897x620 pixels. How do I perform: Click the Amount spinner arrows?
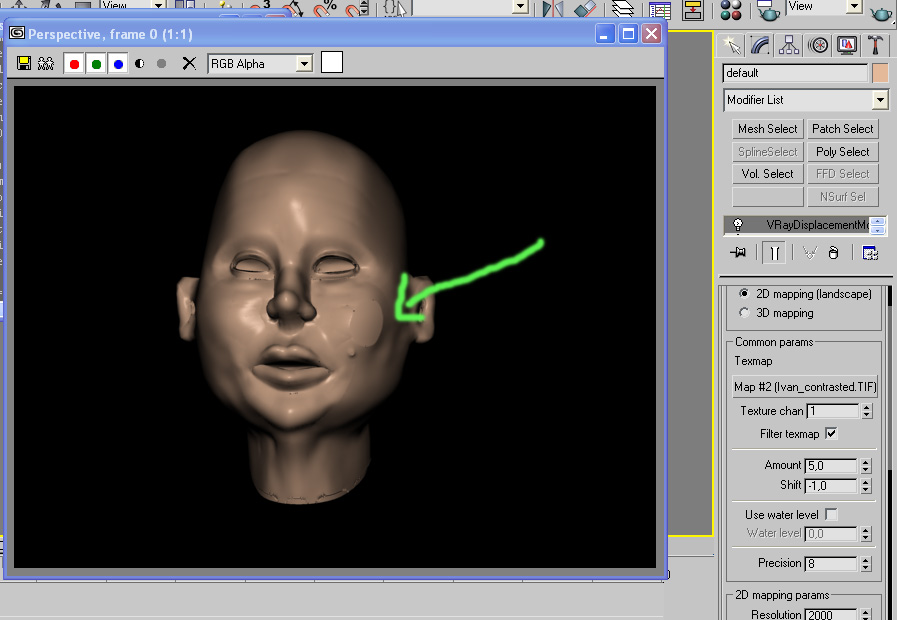(866, 466)
